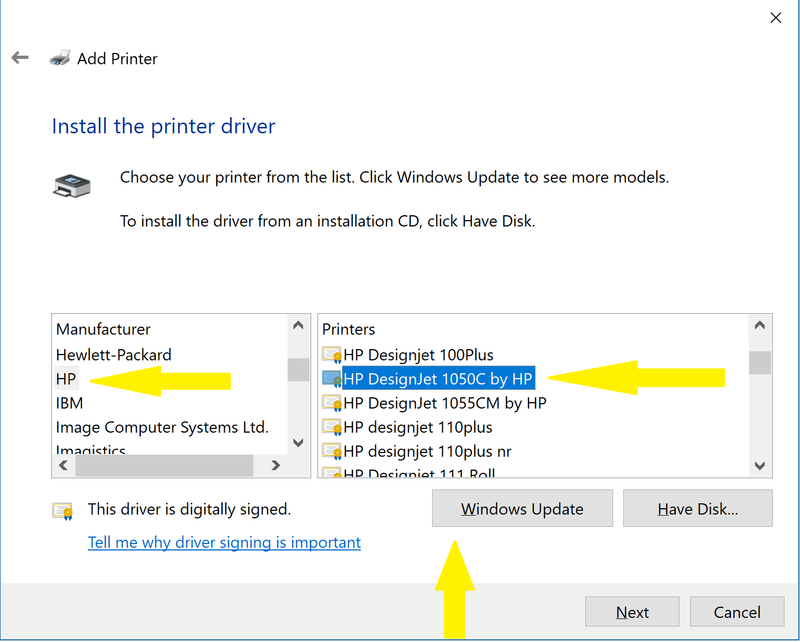Cancel the Add Printer wizard
800x642 pixels.
pyautogui.click(x=737, y=612)
